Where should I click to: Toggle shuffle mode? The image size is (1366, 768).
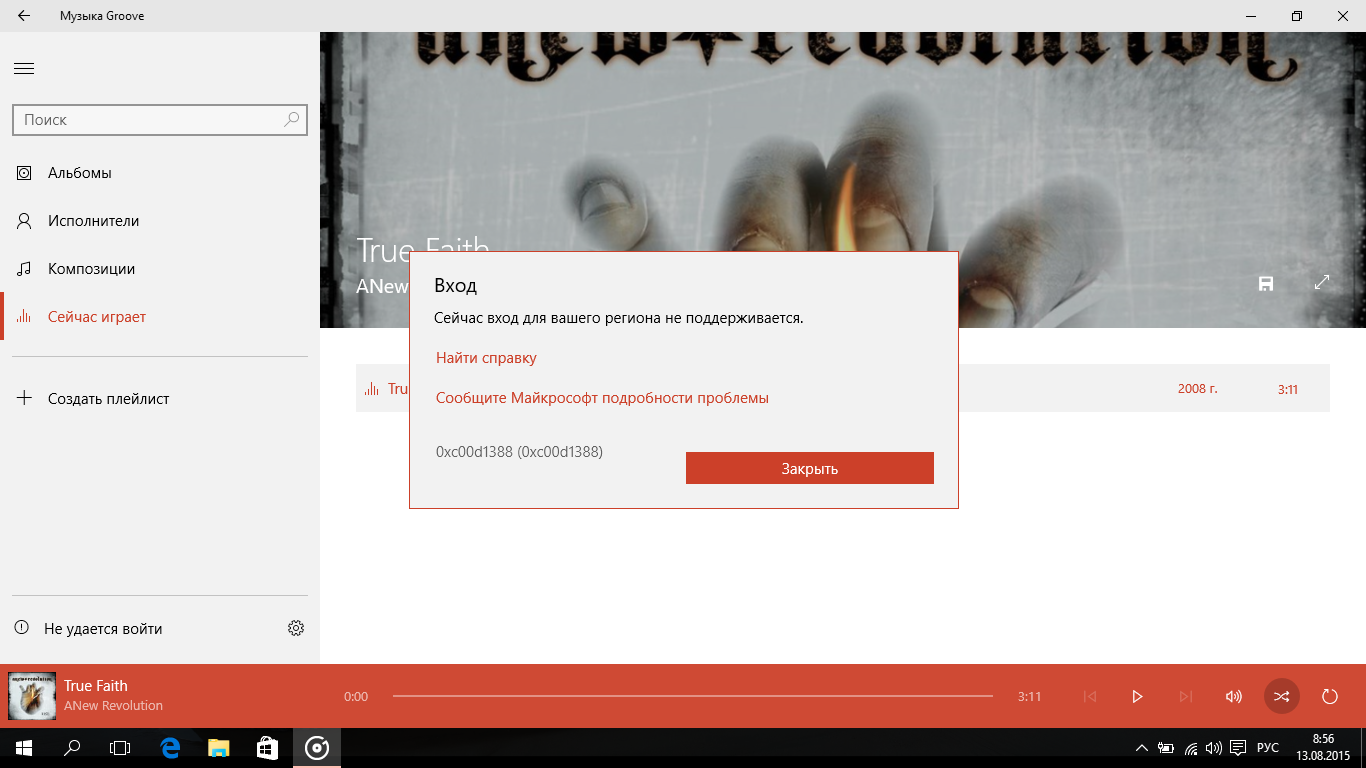coord(1282,696)
